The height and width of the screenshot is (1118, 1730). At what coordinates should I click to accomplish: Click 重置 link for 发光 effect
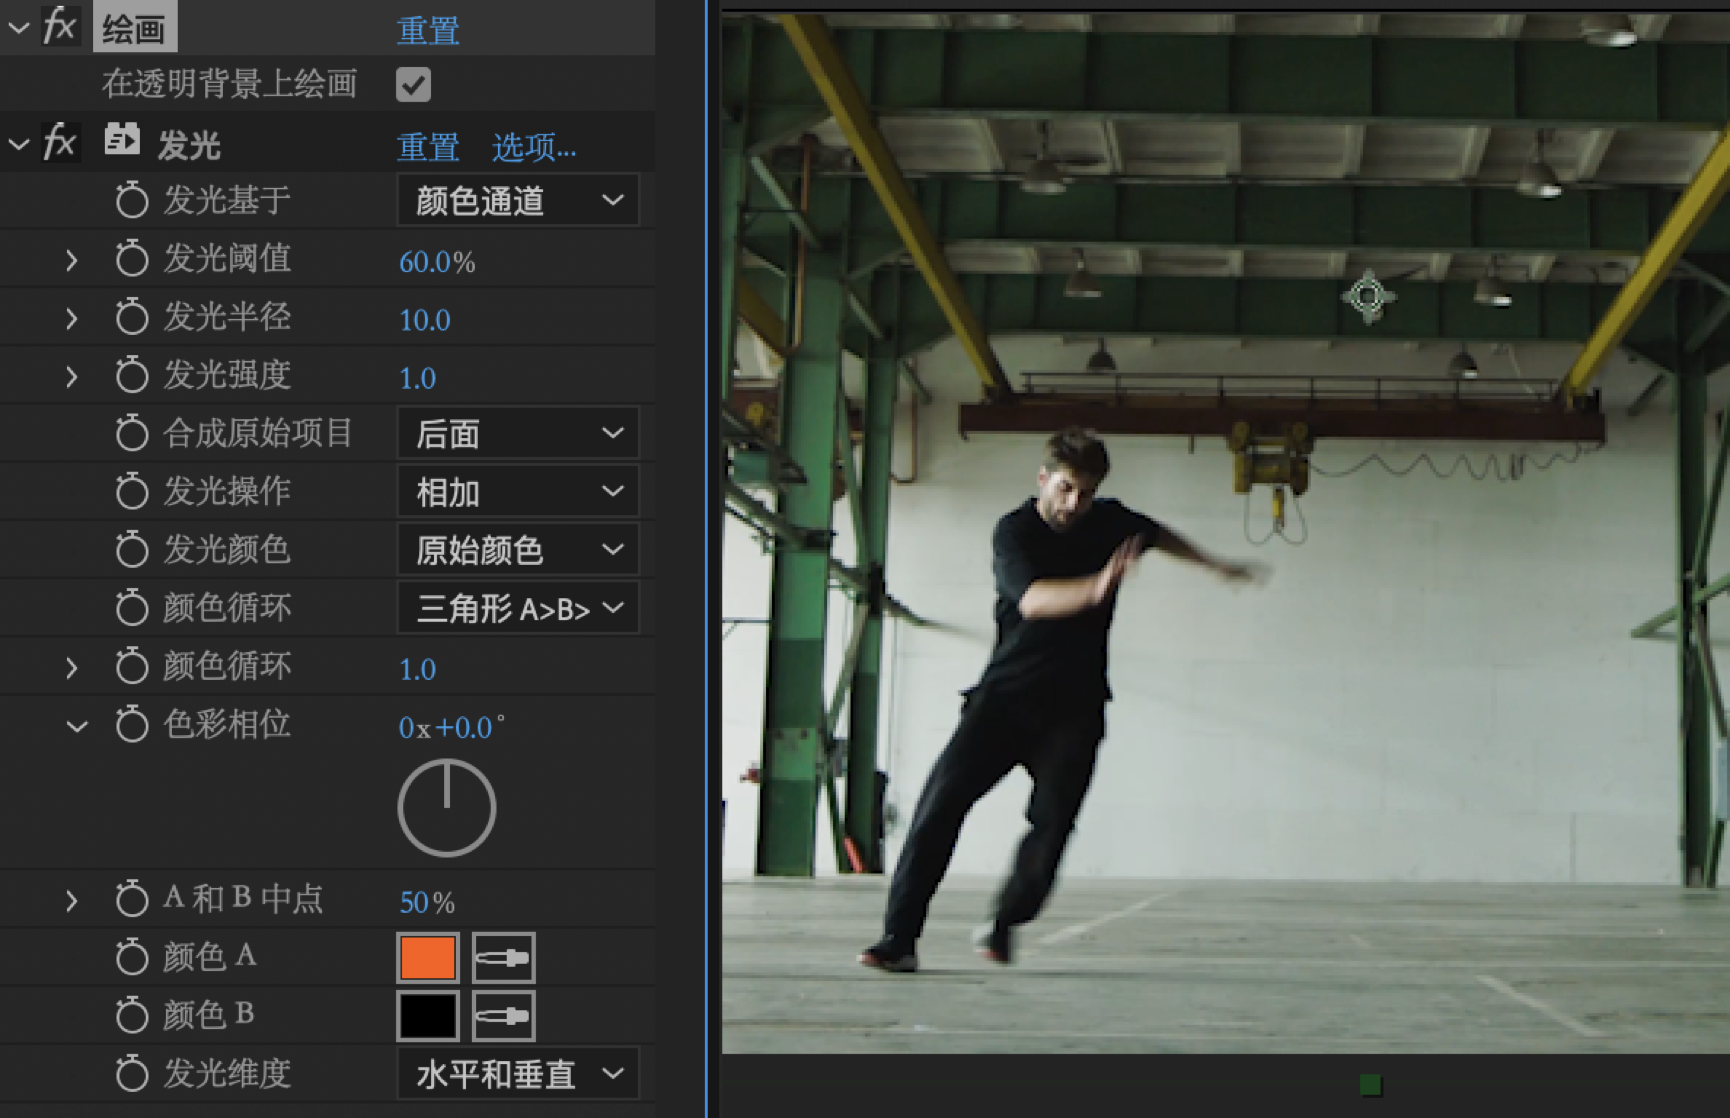(428, 147)
